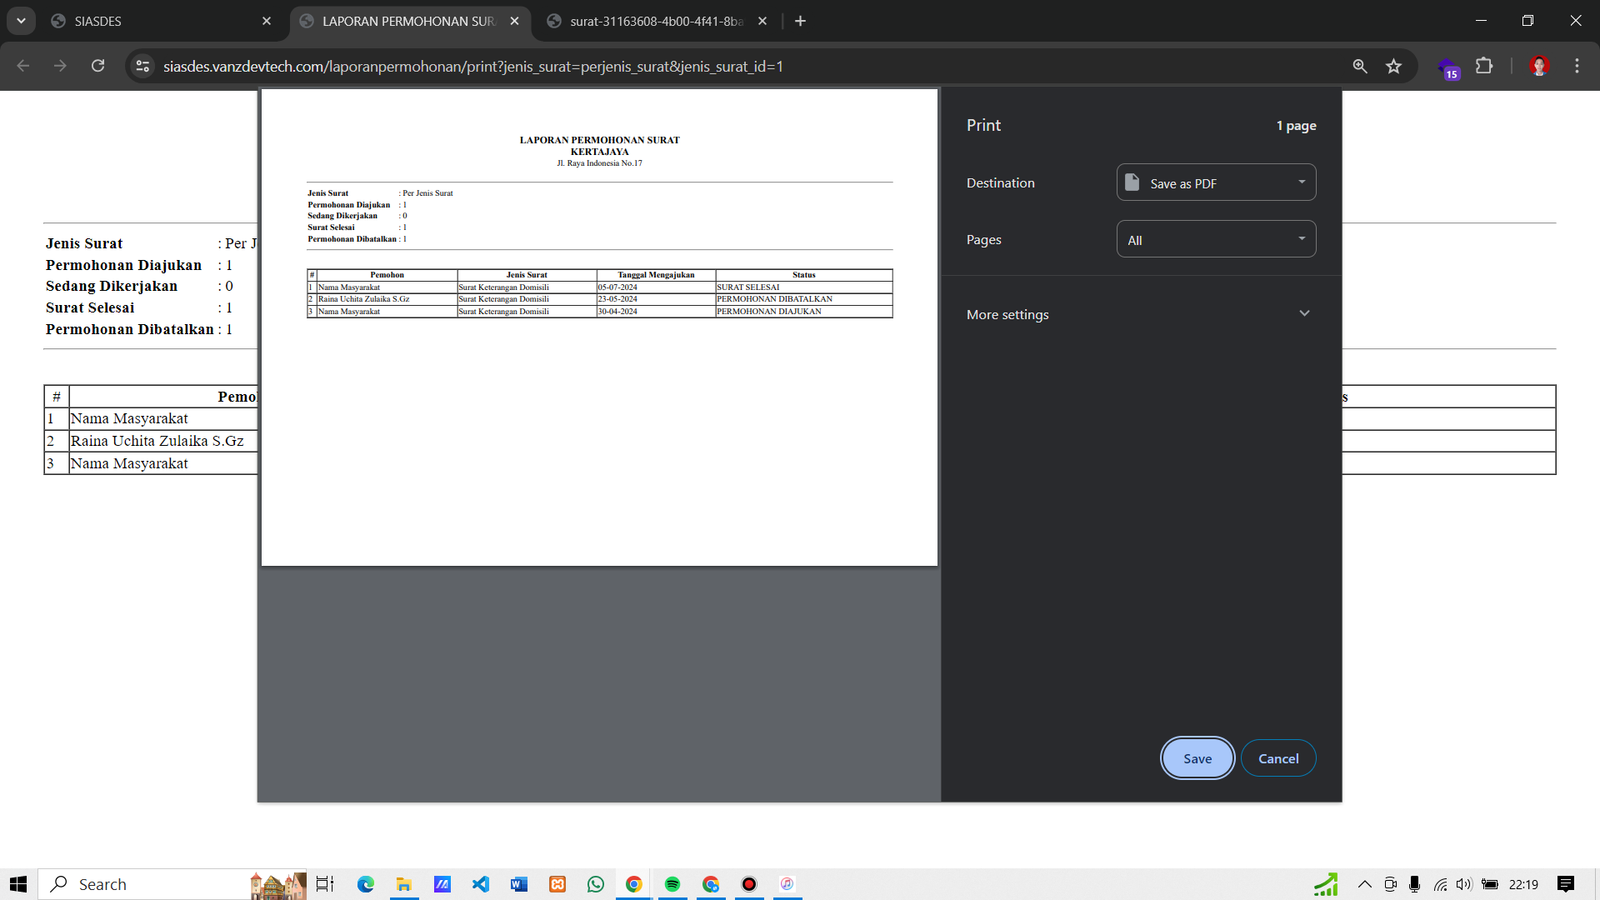Open Spotify from the taskbar
1600x900 pixels.
(x=672, y=884)
